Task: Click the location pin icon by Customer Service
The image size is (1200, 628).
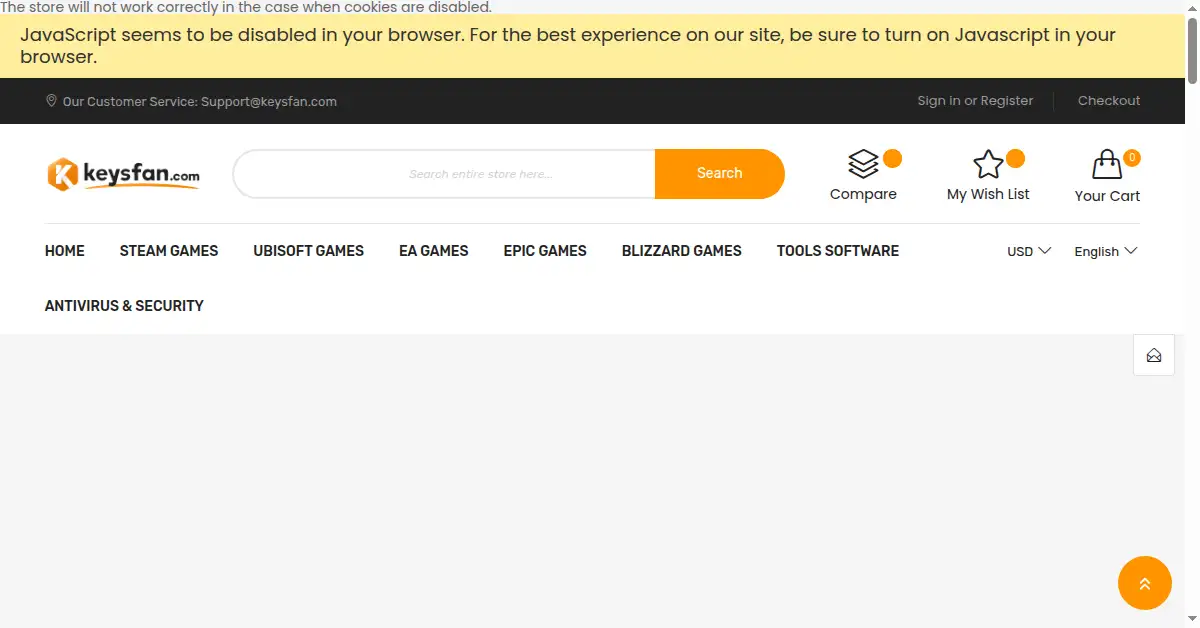Action: coord(51,101)
